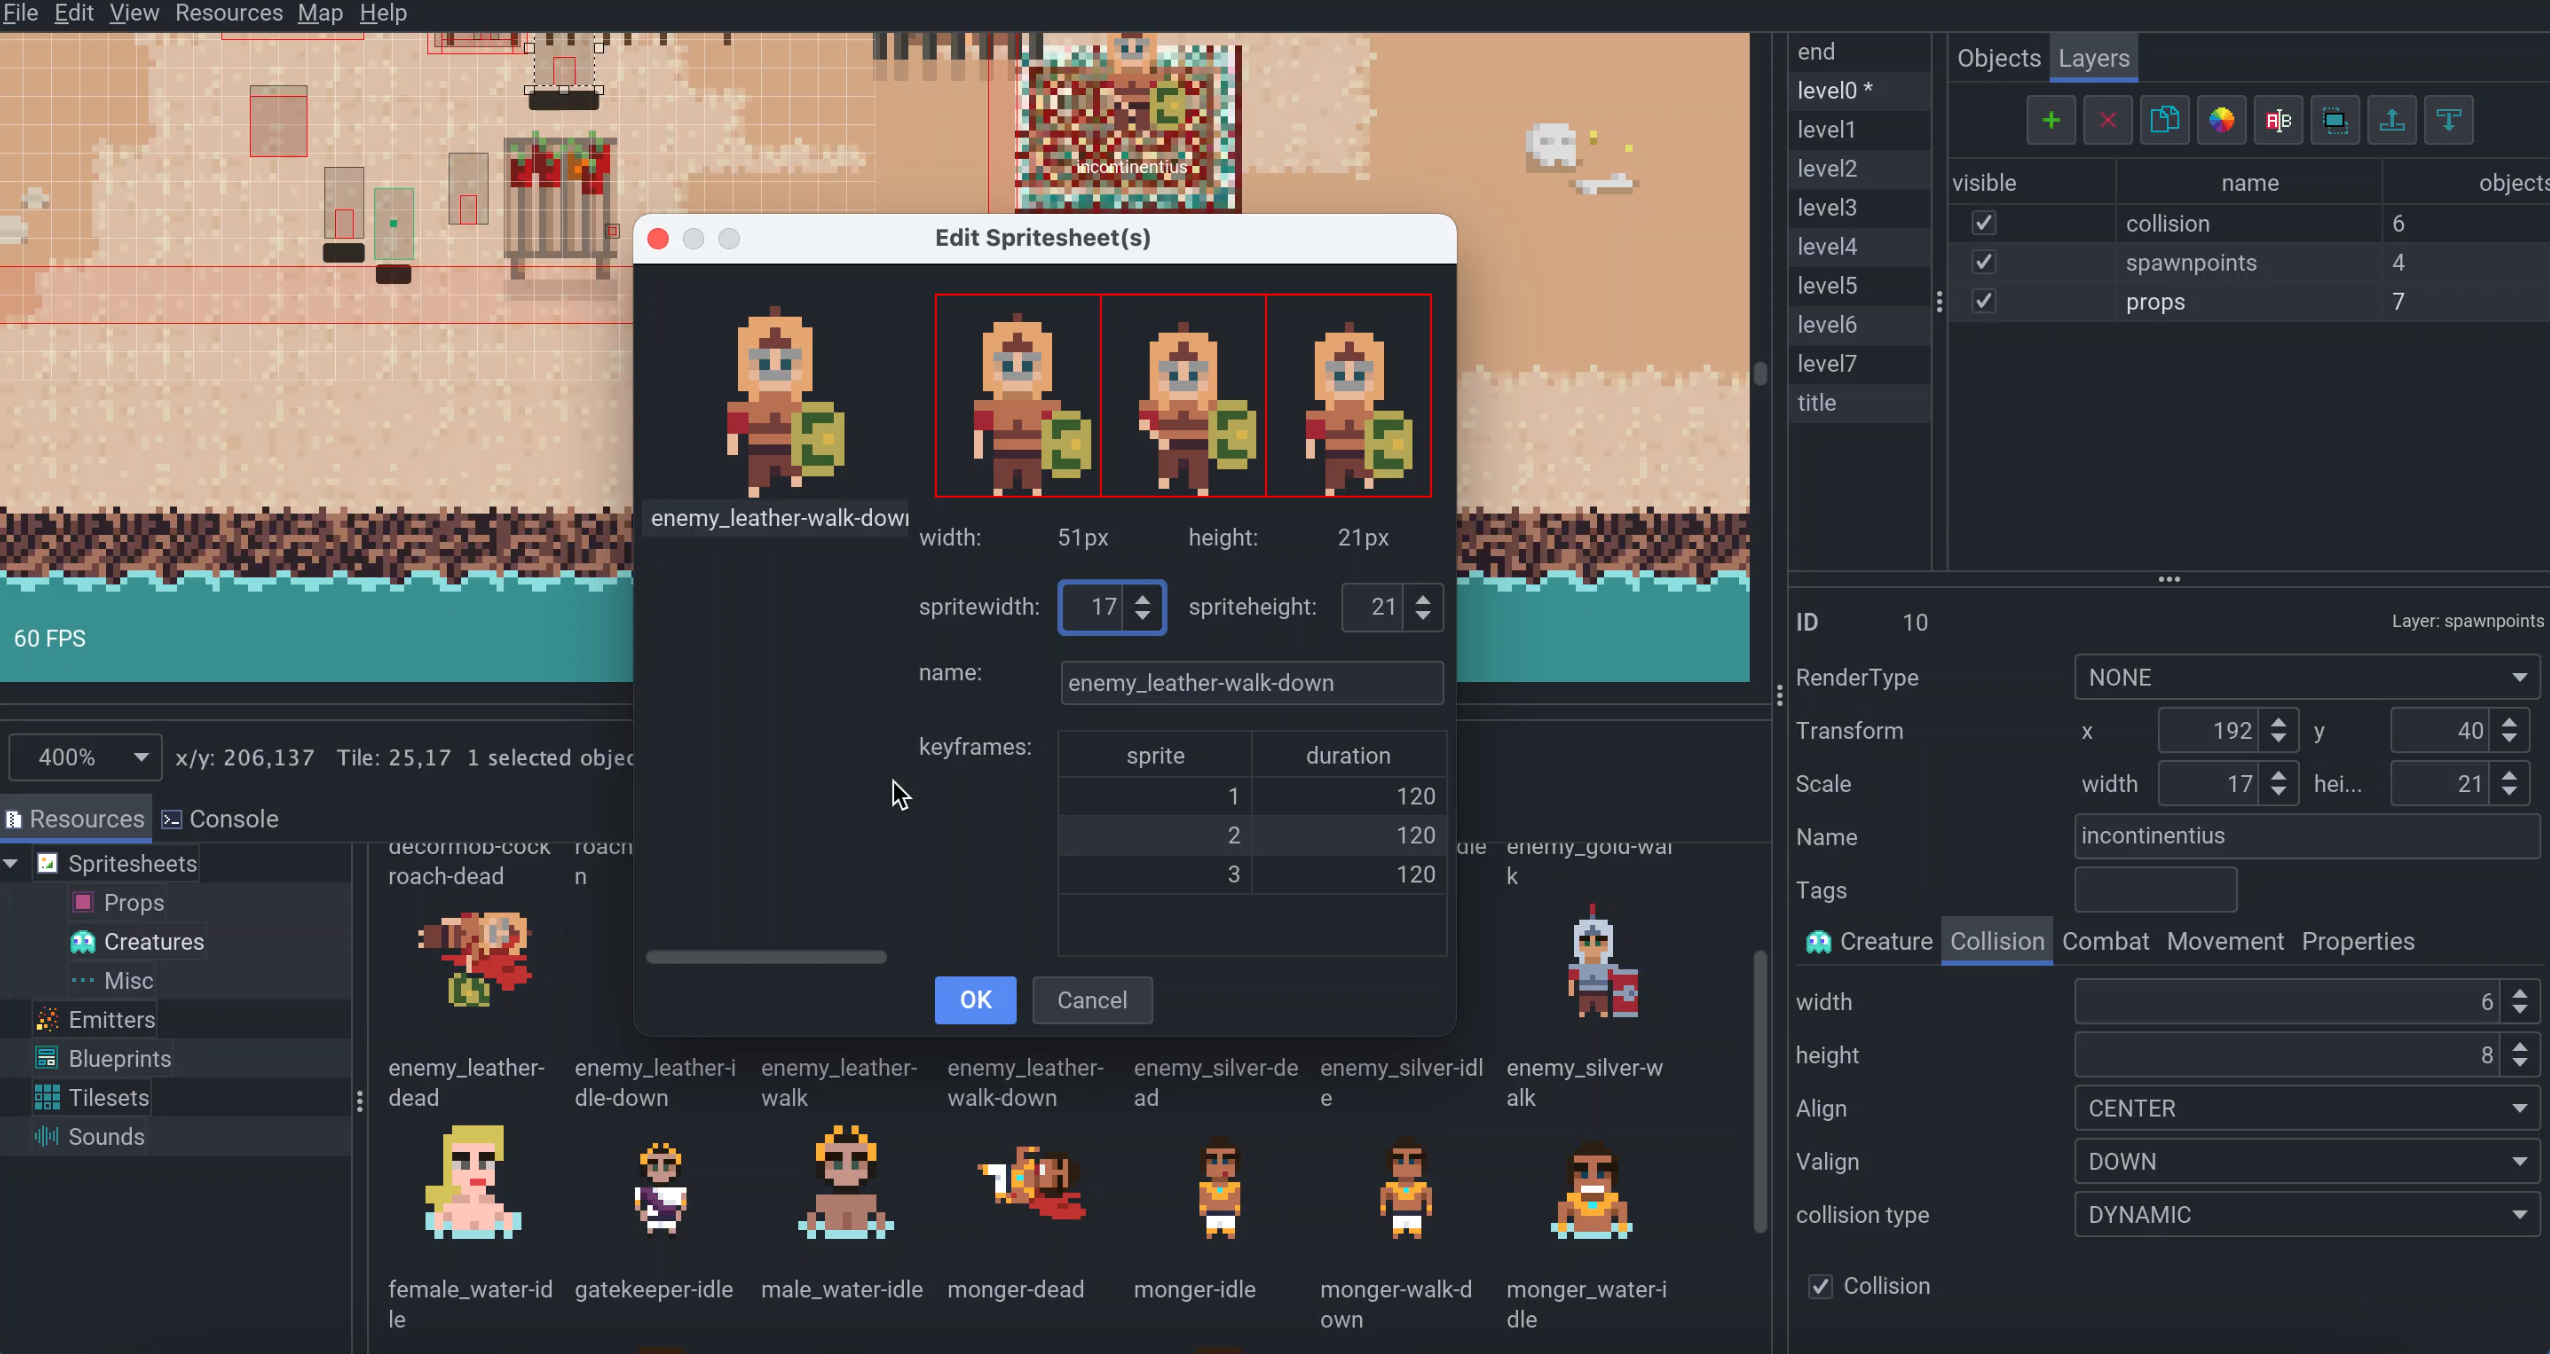
Task: Click the lower layer down icon
Action: [x=2449, y=120]
